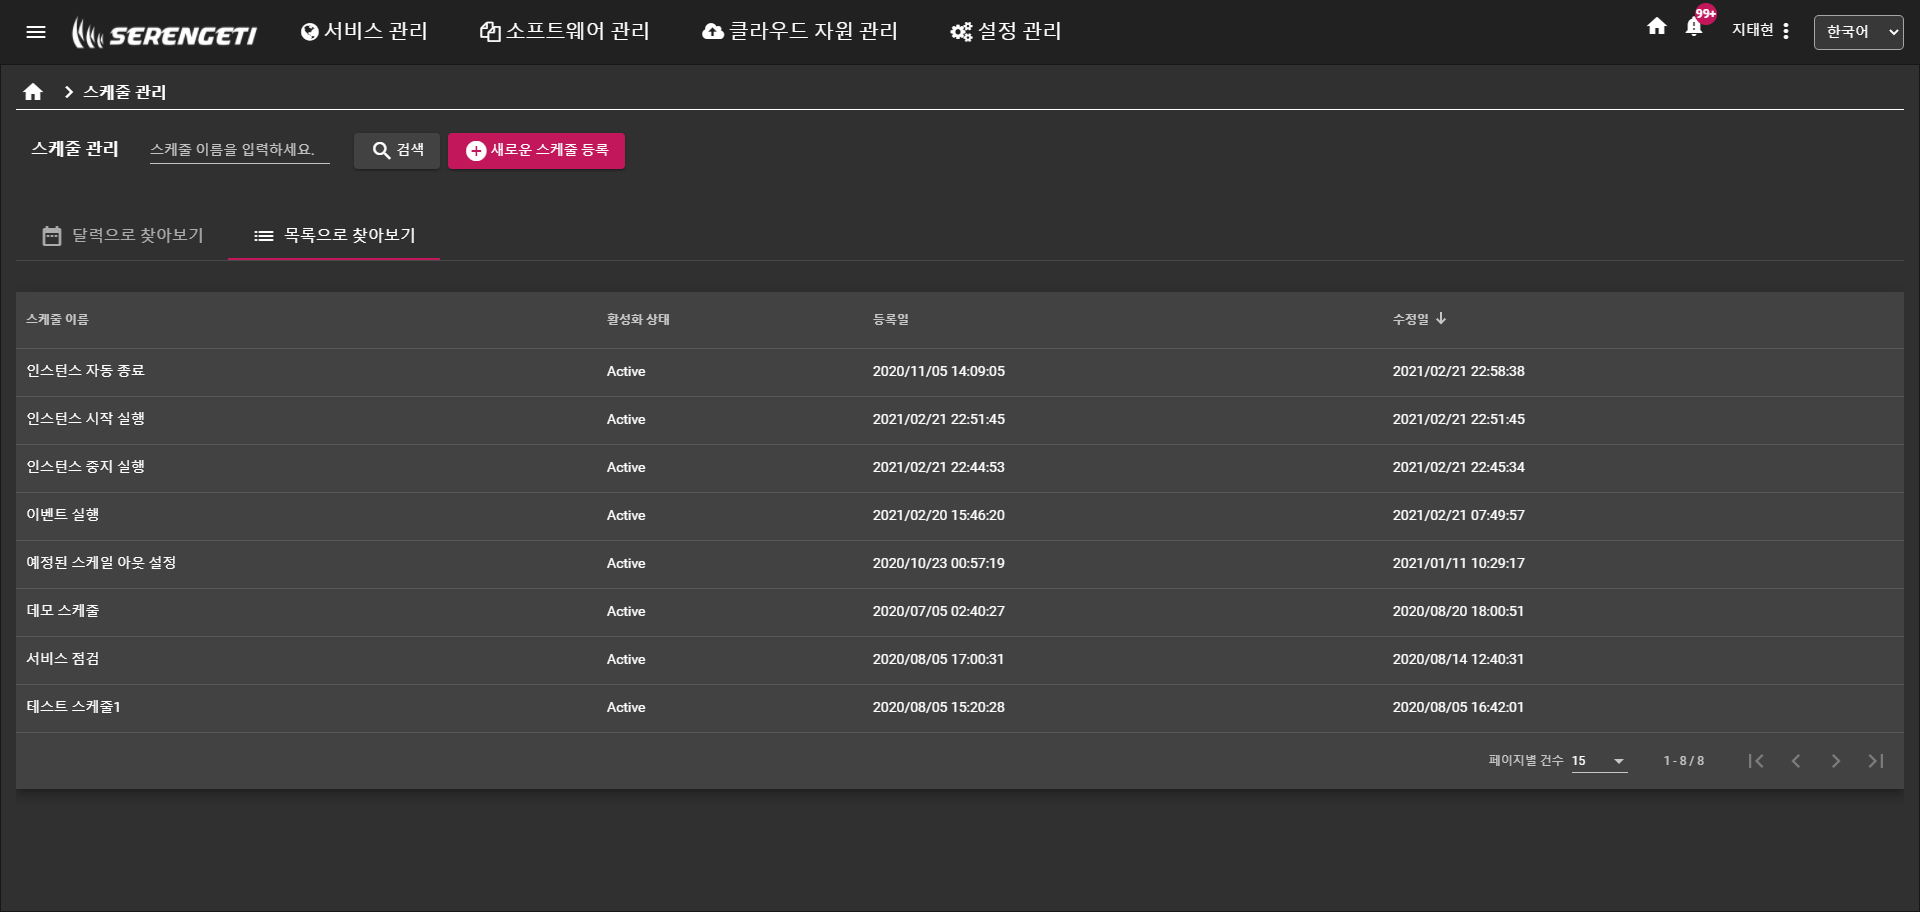Open the 한국어 language dropdown

(x=1858, y=32)
